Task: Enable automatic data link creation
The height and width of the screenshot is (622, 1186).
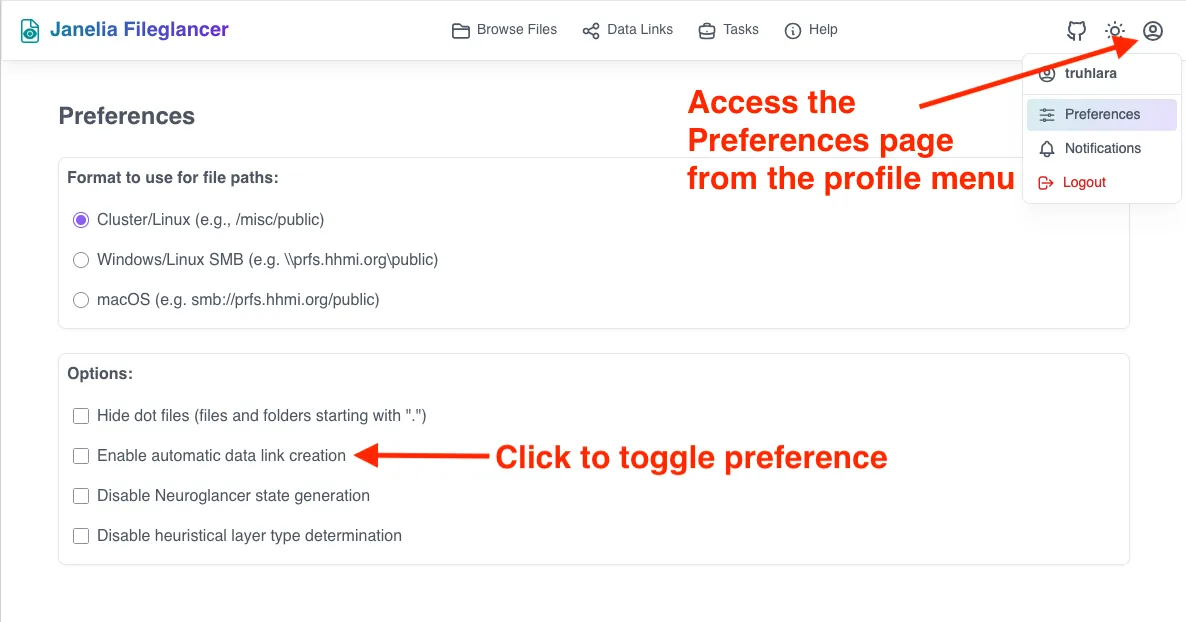Action: click(x=81, y=456)
